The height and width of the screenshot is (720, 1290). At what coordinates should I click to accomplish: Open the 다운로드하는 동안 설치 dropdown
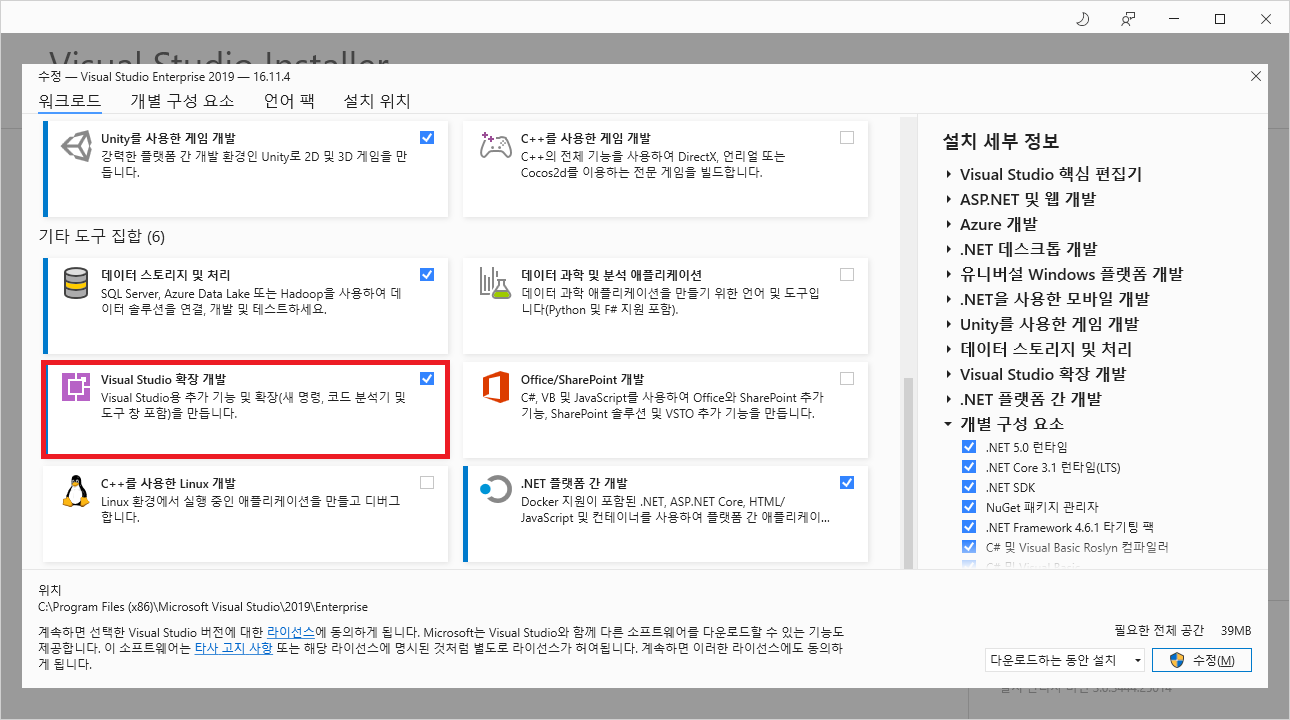tap(1064, 660)
